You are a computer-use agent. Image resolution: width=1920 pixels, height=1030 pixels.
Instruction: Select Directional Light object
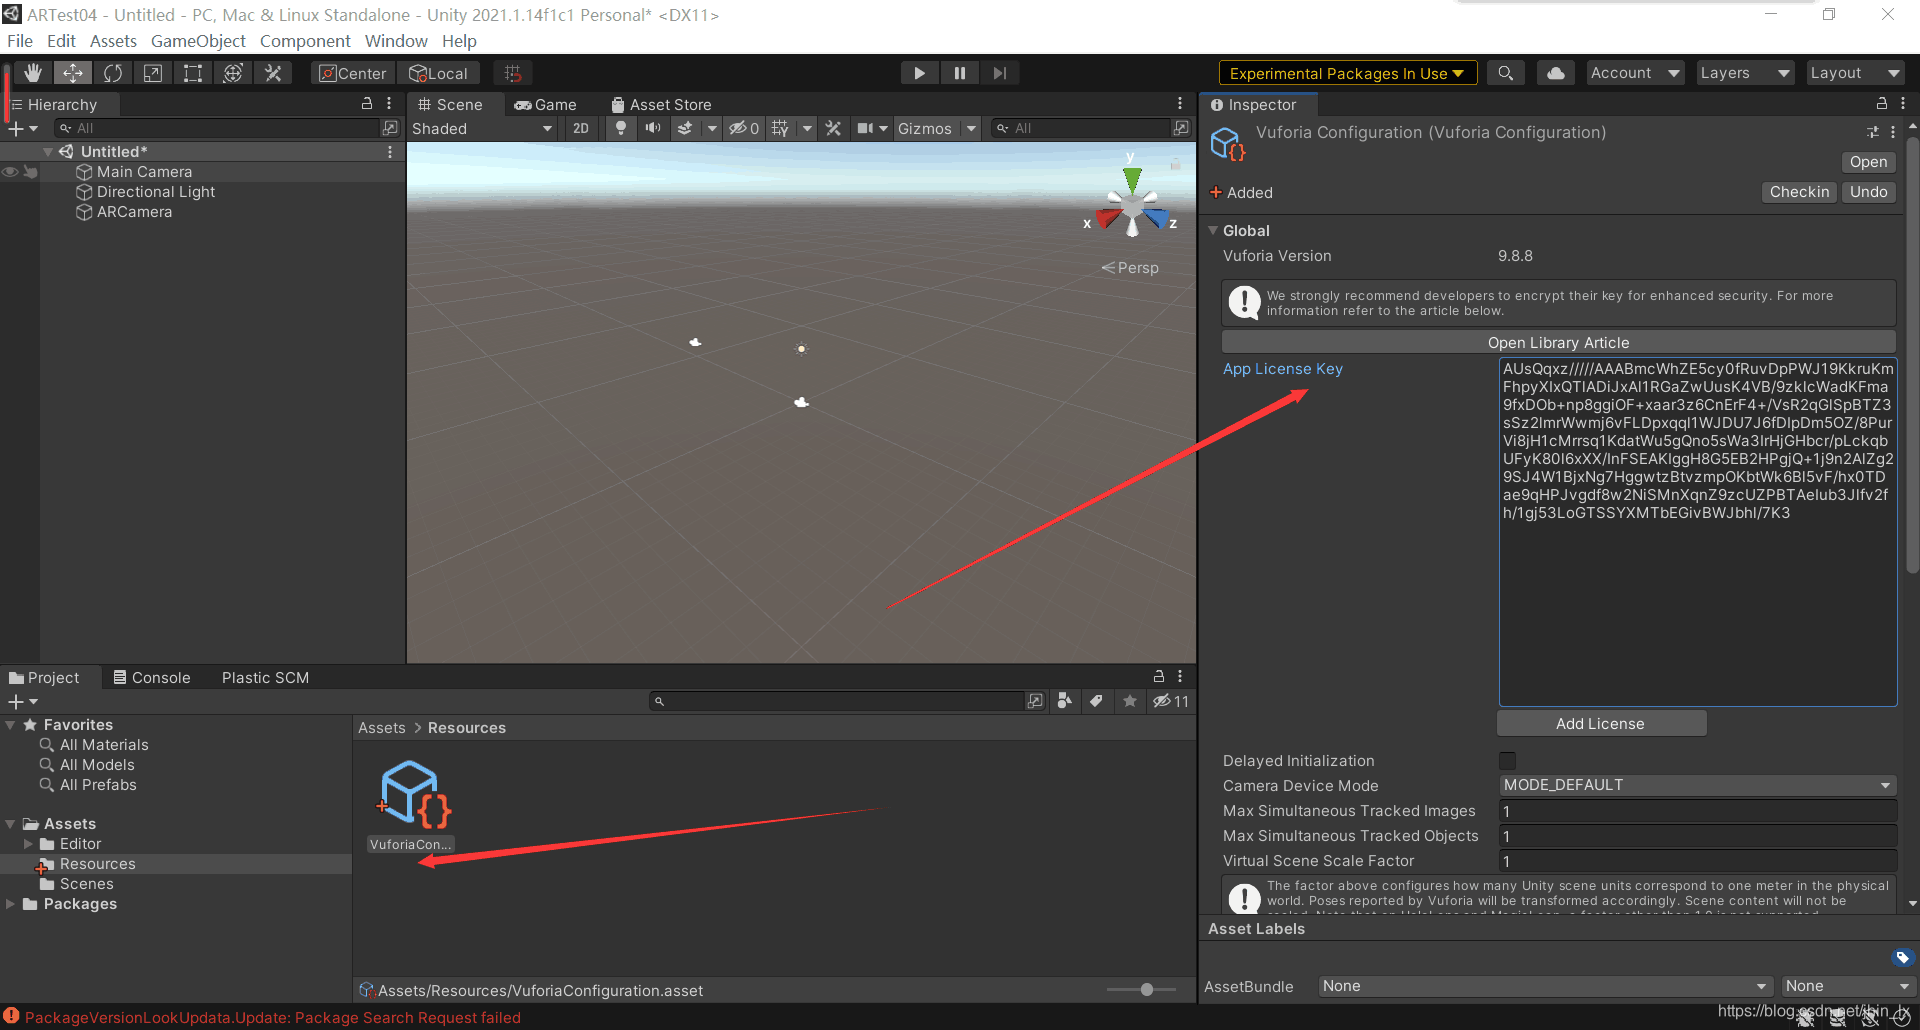tap(155, 192)
